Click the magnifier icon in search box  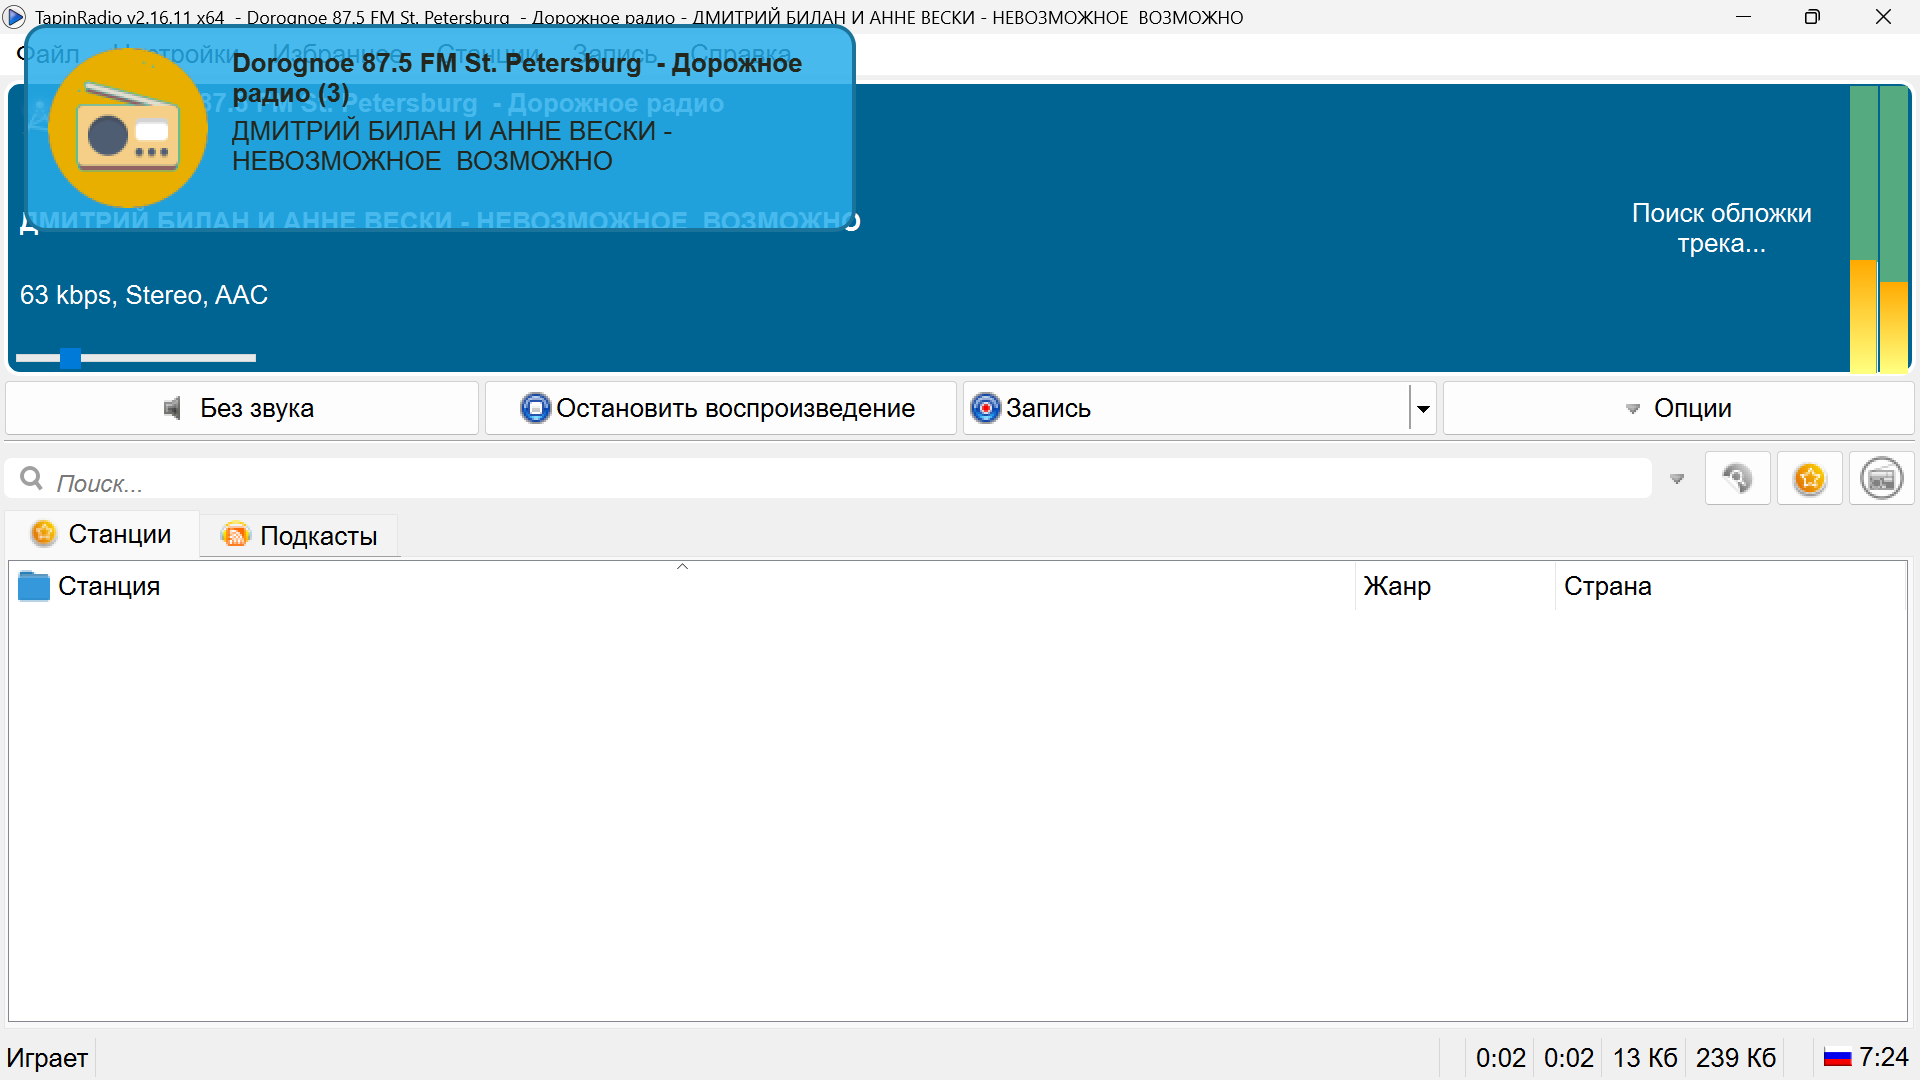tap(32, 479)
